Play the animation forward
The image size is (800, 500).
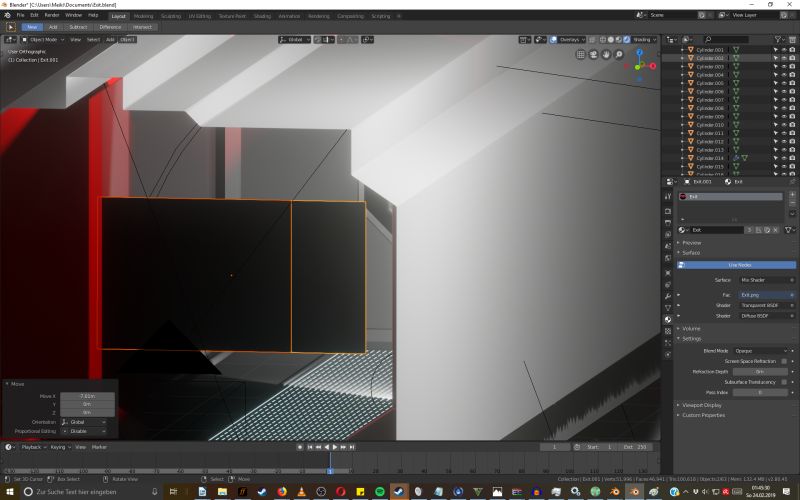(x=335, y=447)
